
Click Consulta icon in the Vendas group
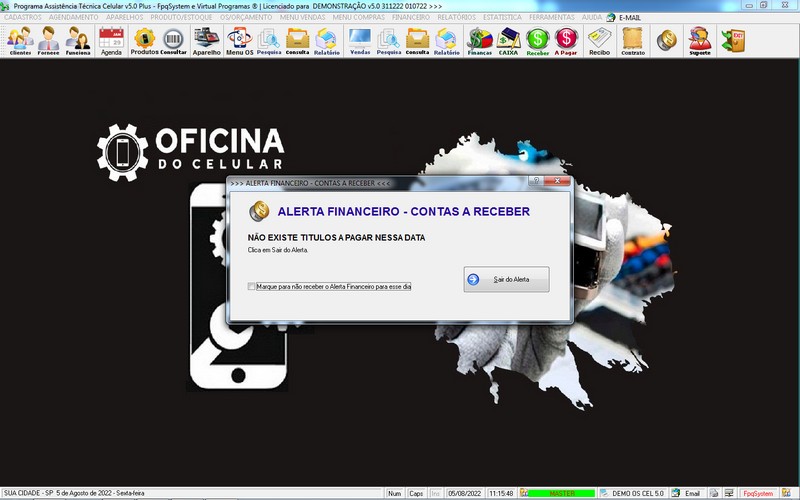pyautogui.click(x=417, y=41)
